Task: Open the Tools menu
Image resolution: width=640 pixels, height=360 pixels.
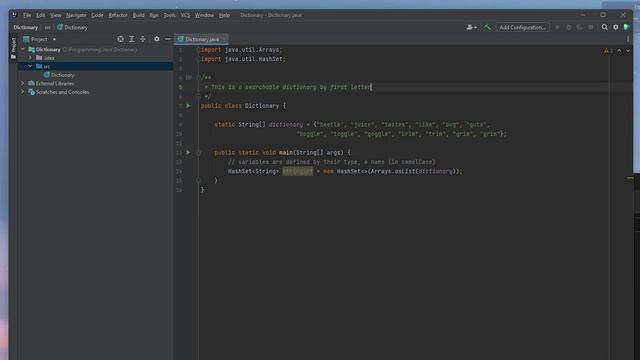Action: (169, 15)
